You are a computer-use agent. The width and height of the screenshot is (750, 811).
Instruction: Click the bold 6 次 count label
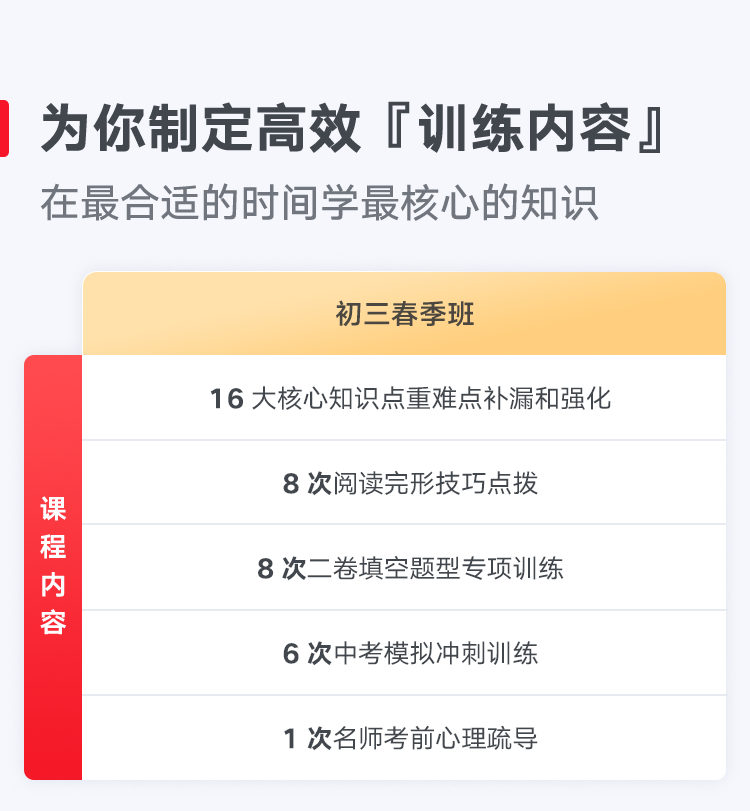pyautogui.click(x=307, y=653)
